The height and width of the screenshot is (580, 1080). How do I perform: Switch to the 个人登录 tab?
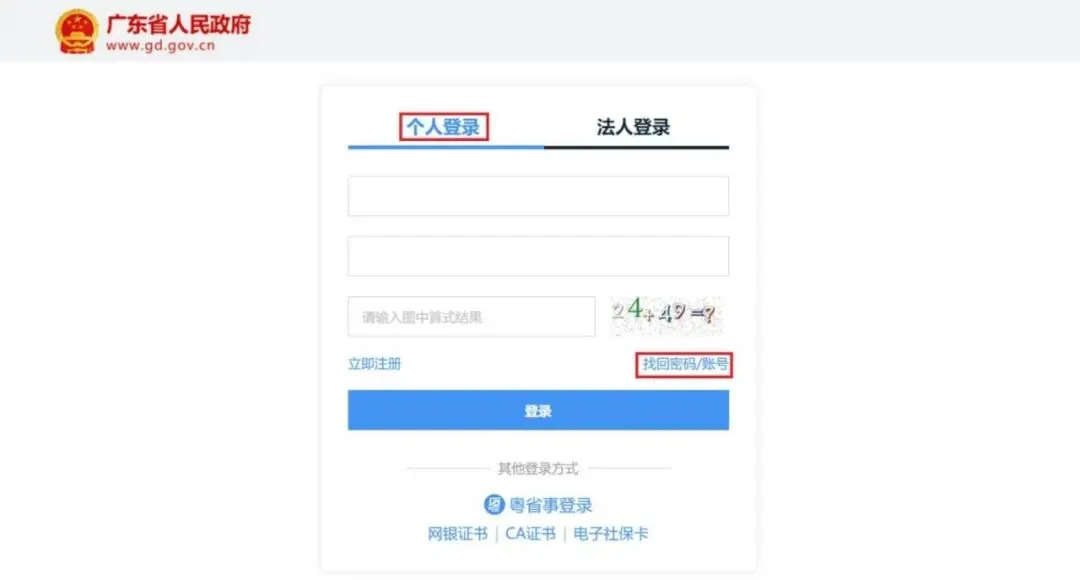point(444,127)
